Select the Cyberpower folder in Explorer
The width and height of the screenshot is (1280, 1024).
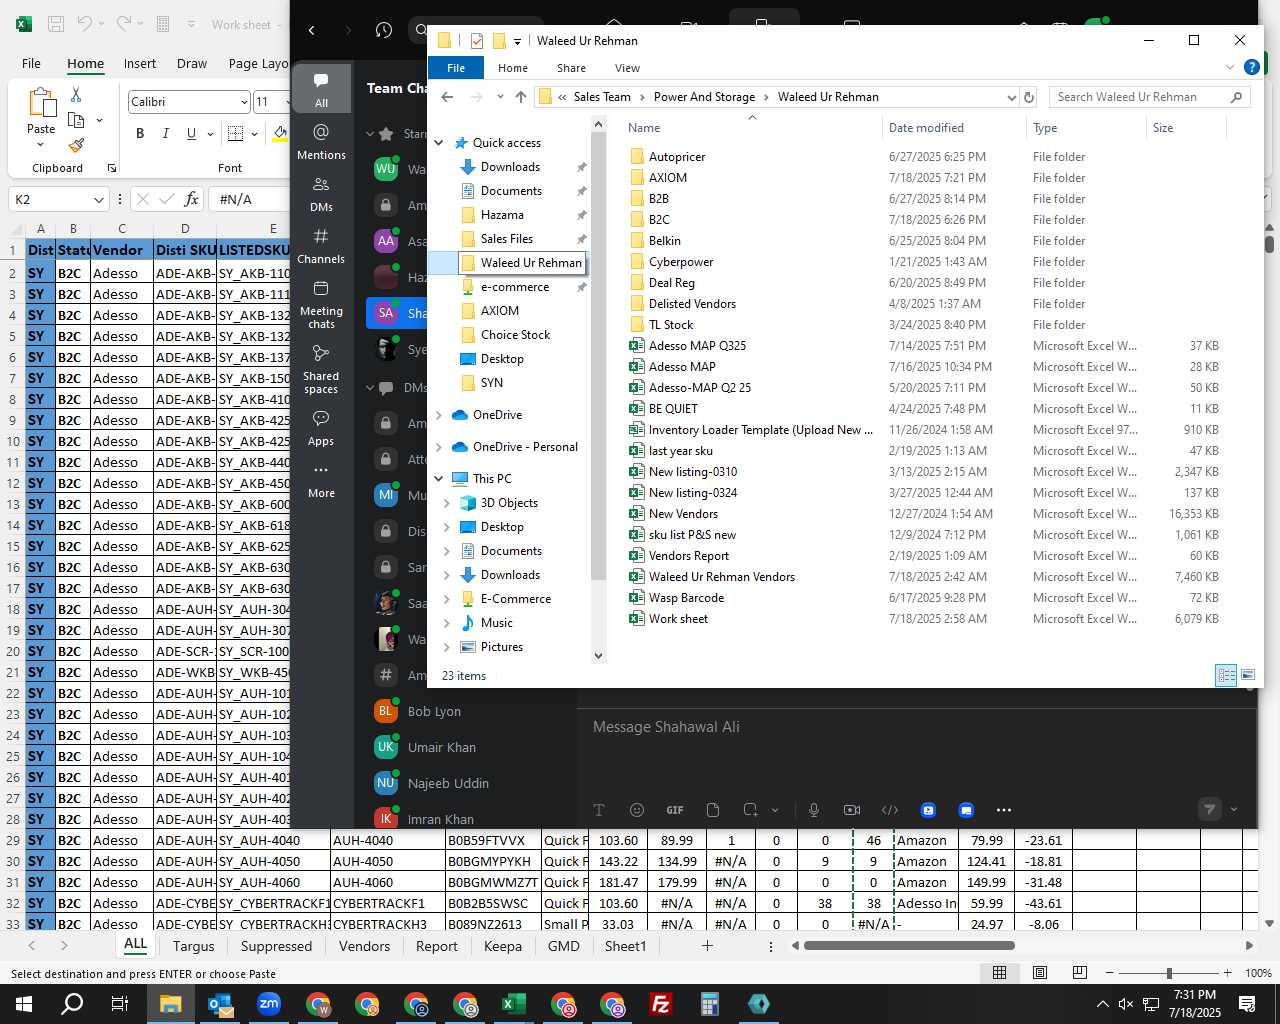tap(681, 262)
